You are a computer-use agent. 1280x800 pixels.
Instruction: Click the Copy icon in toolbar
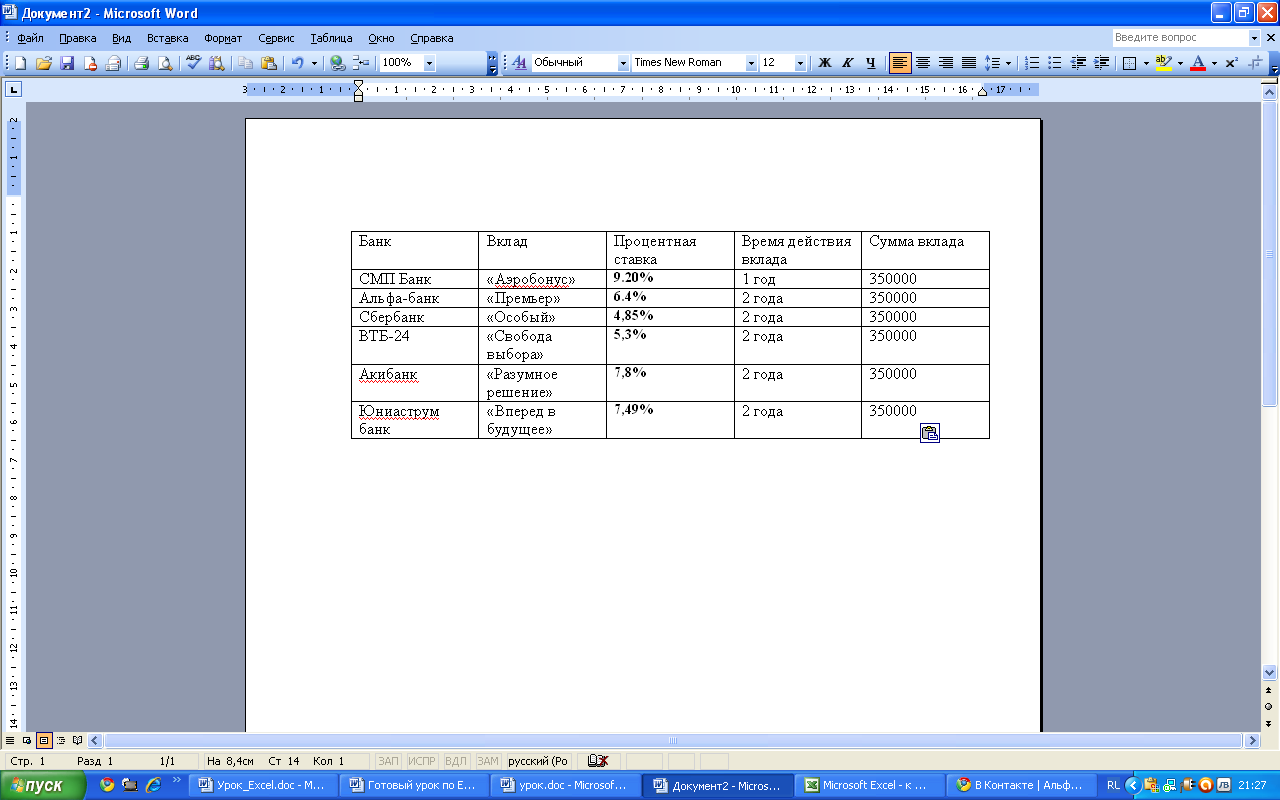245,62
